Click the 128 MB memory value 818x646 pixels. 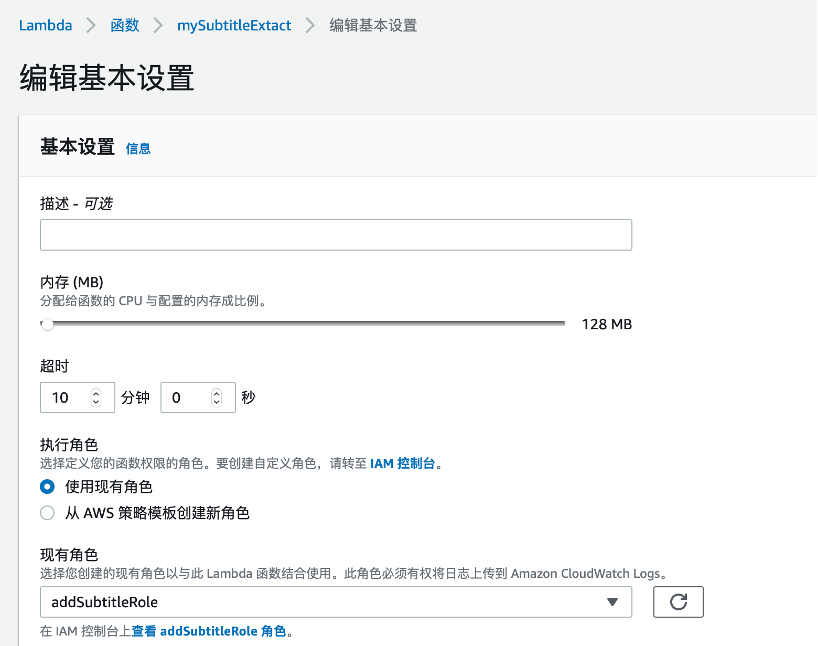click(607, 325)
